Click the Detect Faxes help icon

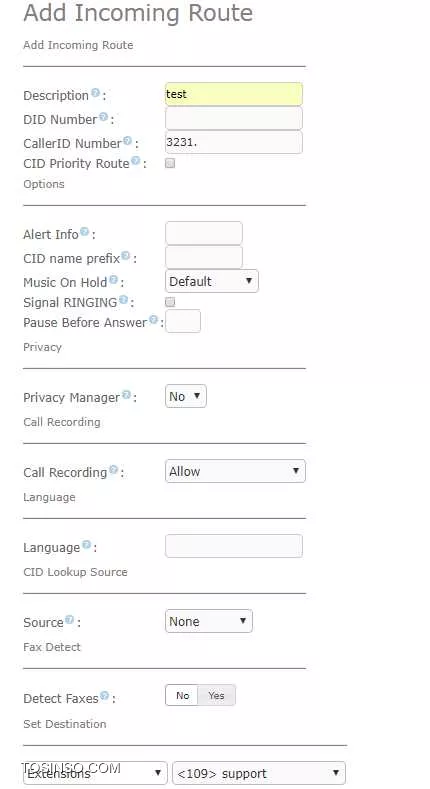click(x=104, y=696)
